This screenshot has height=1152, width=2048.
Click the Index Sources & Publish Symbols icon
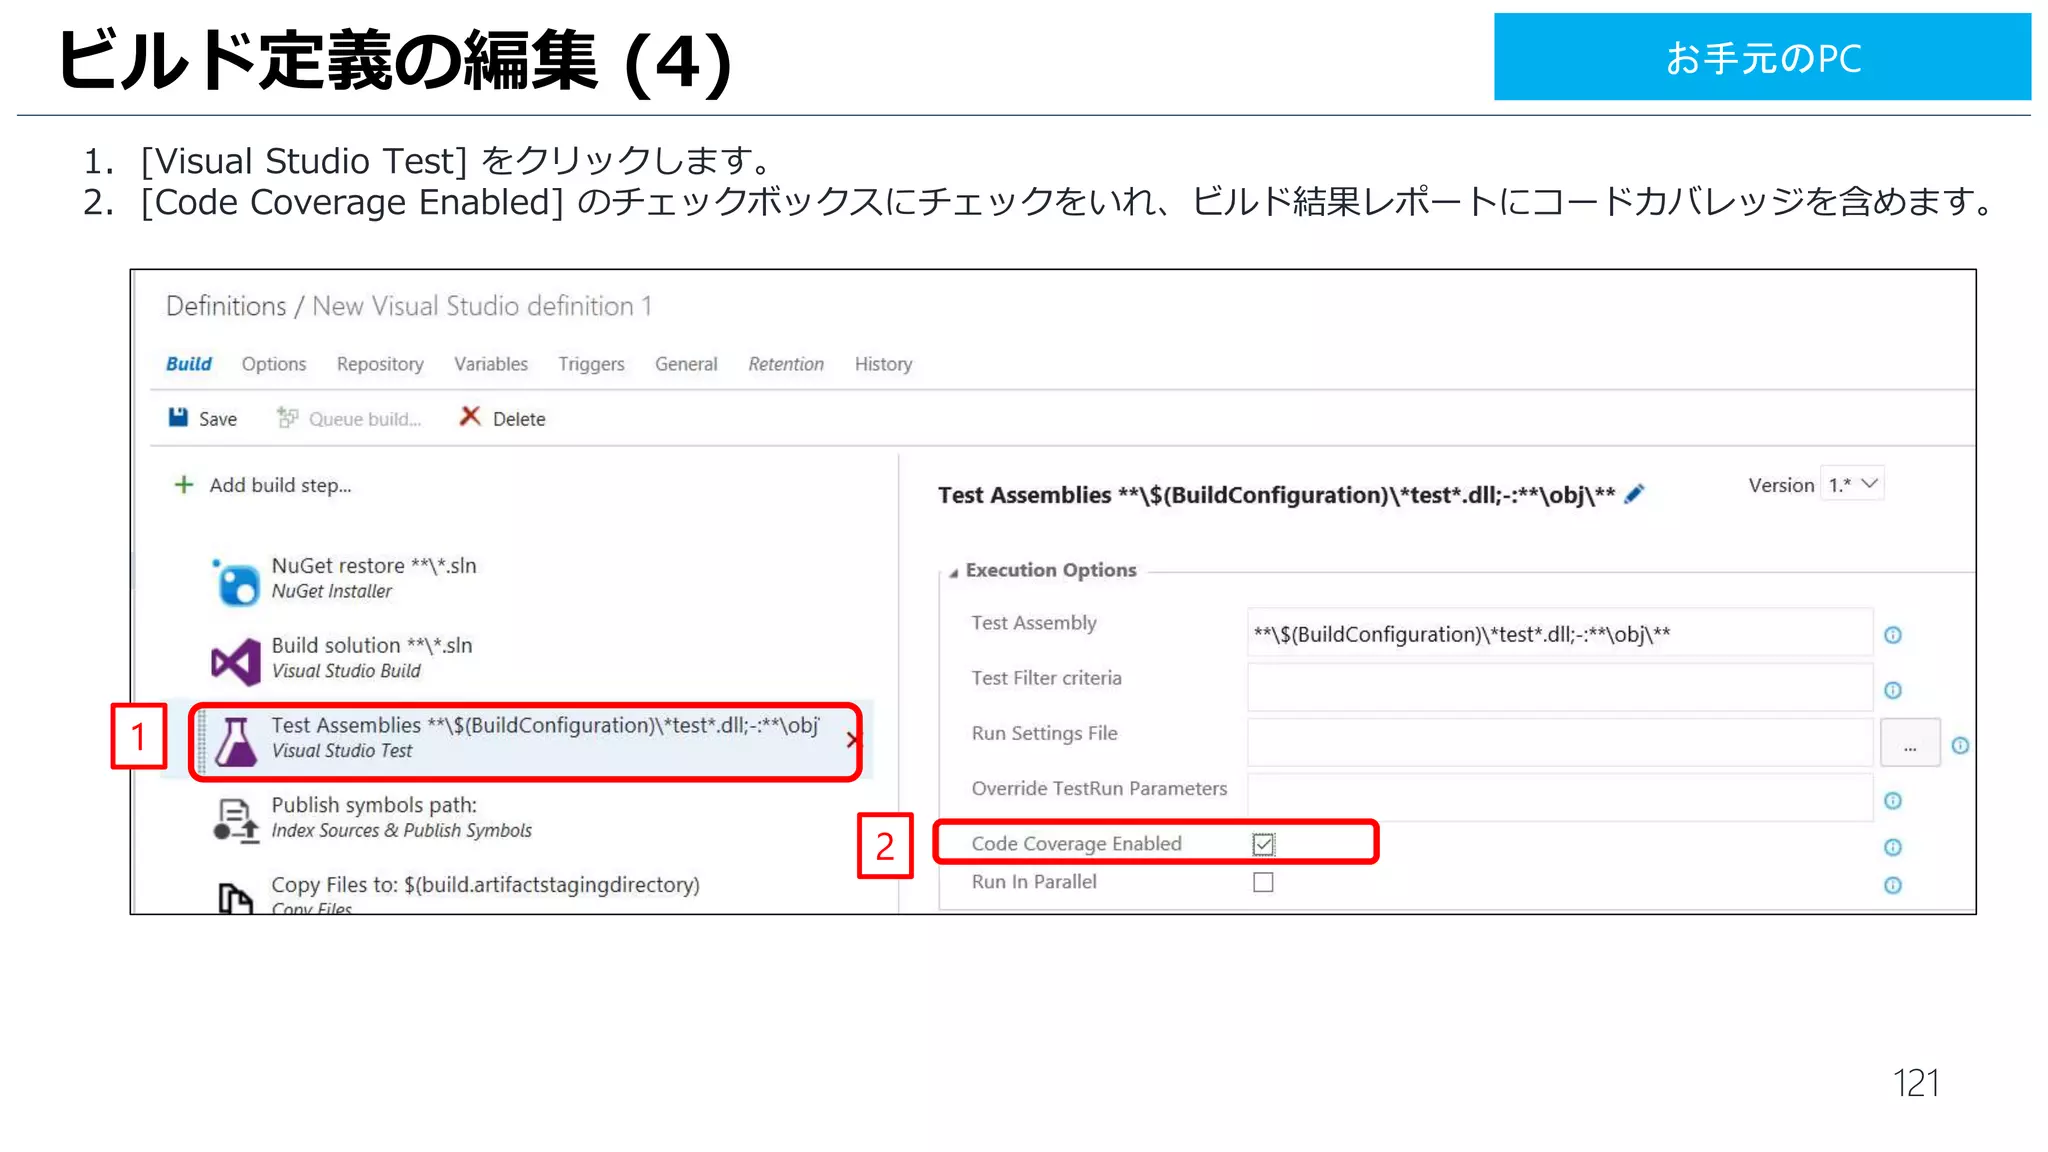(x=237, y=821)
